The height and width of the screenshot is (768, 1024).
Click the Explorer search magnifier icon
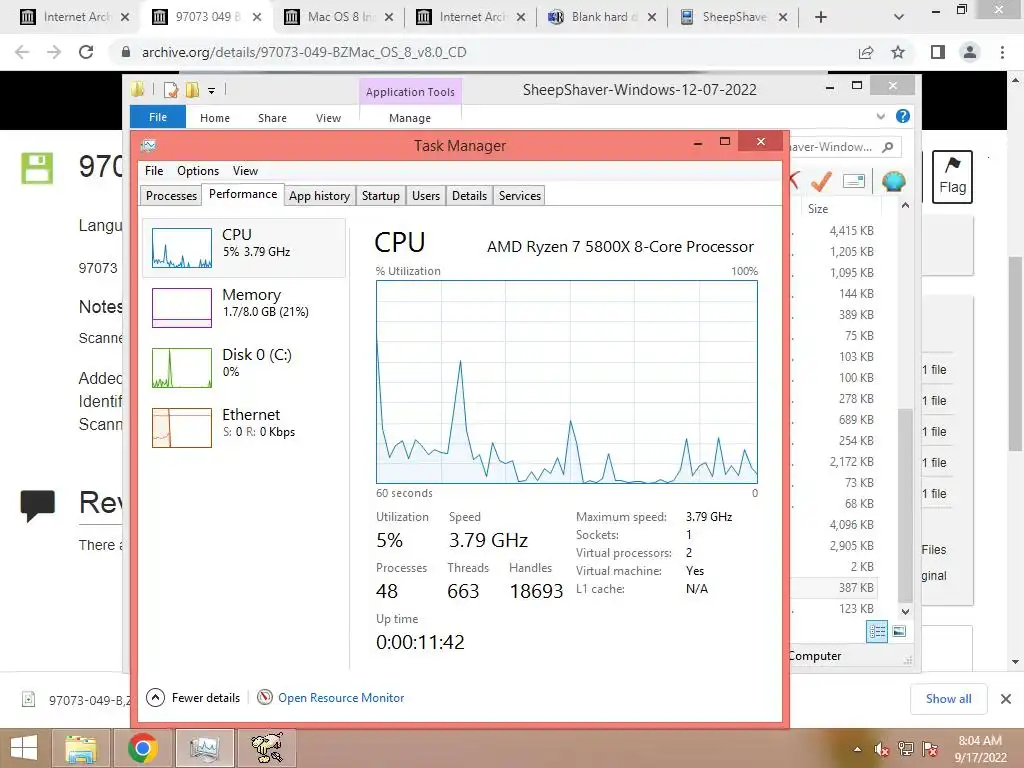click(888, 147)
